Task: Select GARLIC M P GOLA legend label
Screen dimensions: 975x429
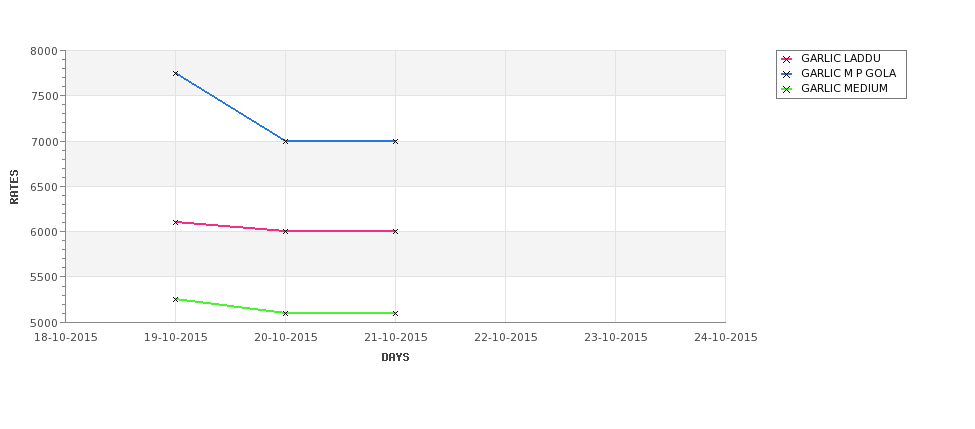Action: coord(848,73)
